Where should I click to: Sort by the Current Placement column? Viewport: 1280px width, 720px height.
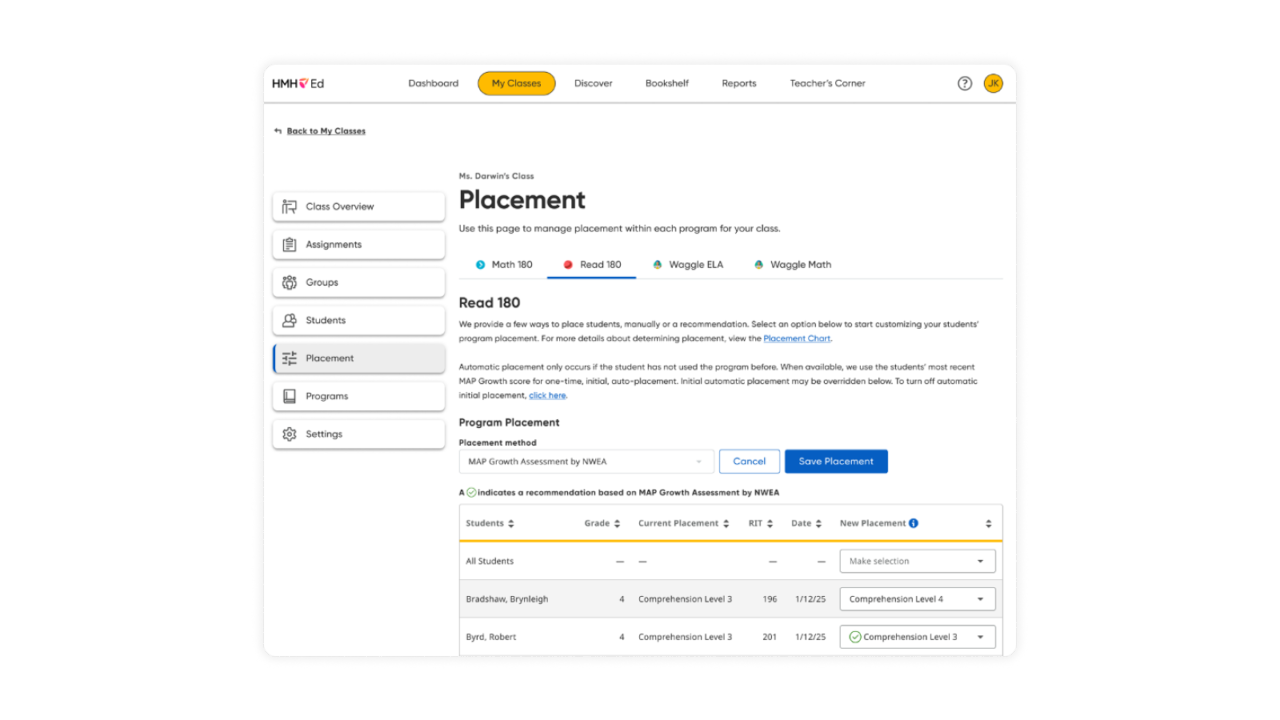tap(726, 524)
